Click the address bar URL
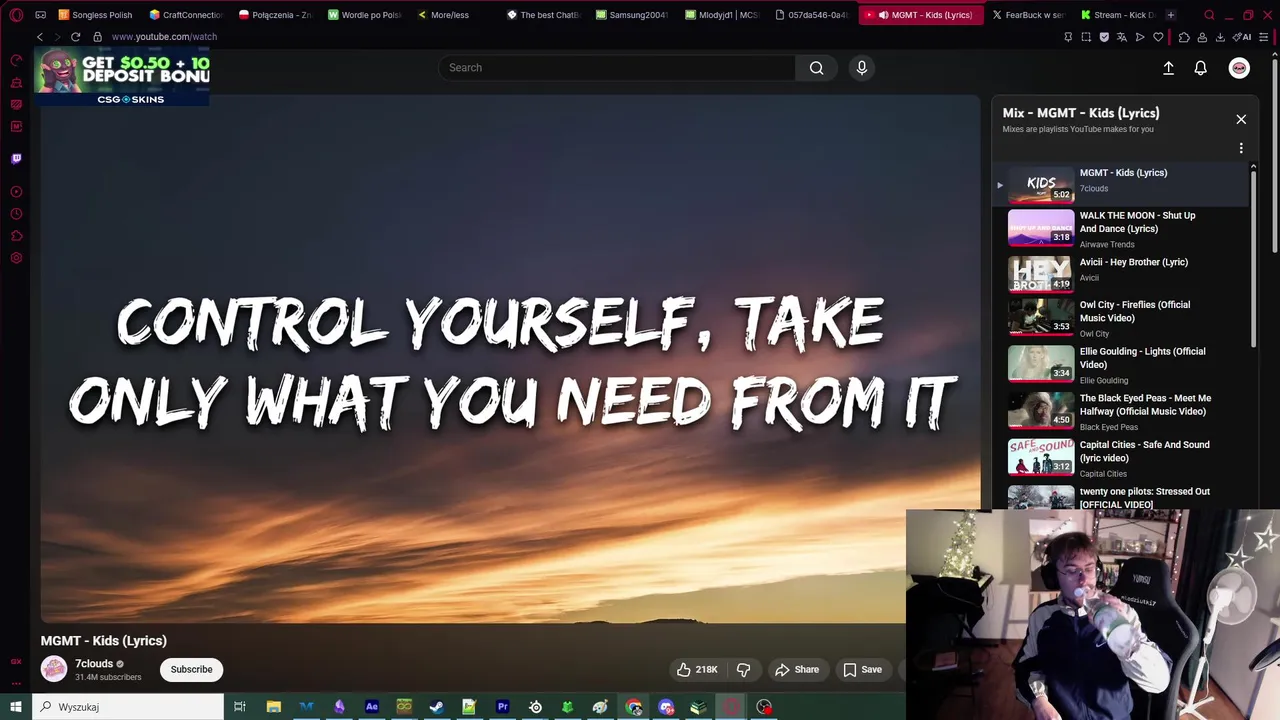Screen dimensions: 1280x720 tap(164, 37)
